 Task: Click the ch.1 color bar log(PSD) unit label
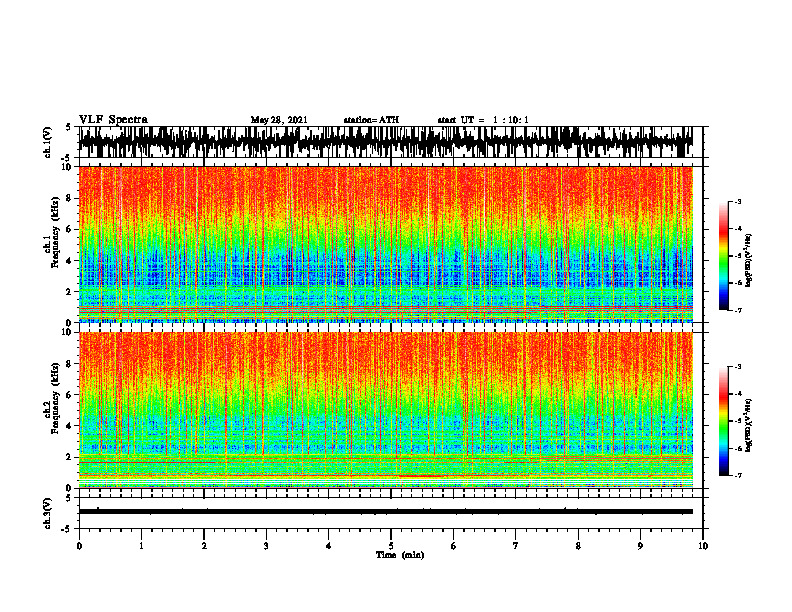point(748,260)
